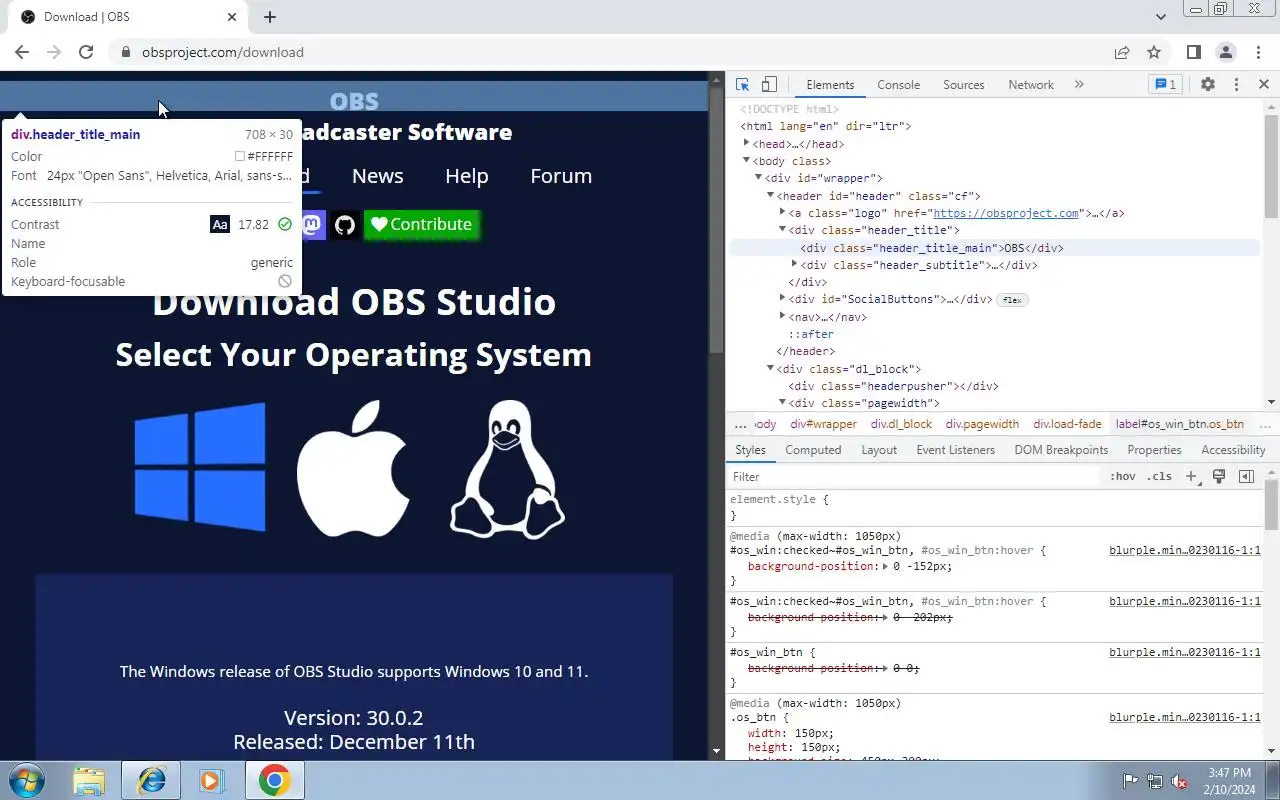This screenshot has height=800, width=1280.
Task: Toggle the .cls element classes panel
Action: (1160, 477)
